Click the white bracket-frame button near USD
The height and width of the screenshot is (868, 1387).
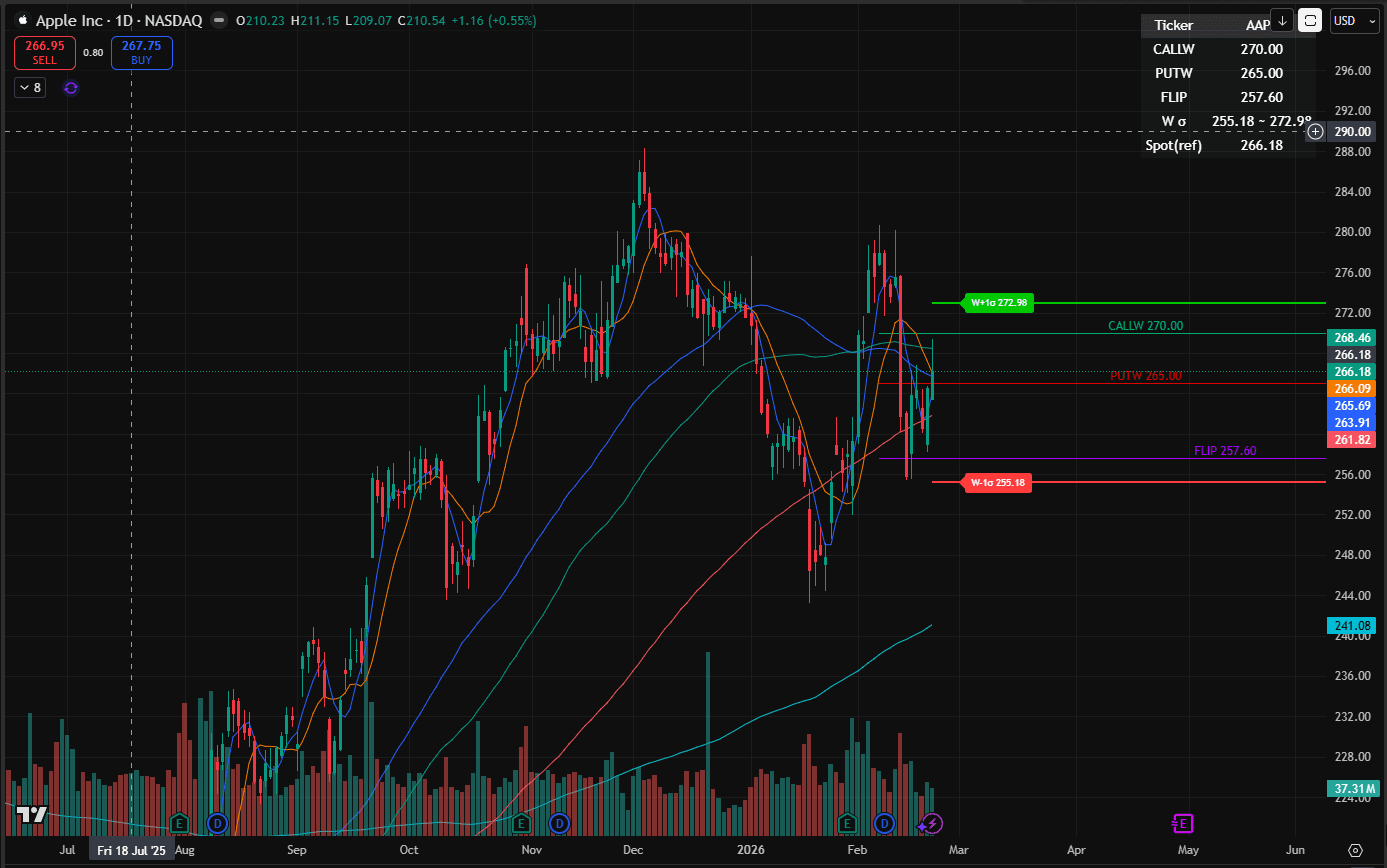pyautogui.click(x=1311, y=20)
